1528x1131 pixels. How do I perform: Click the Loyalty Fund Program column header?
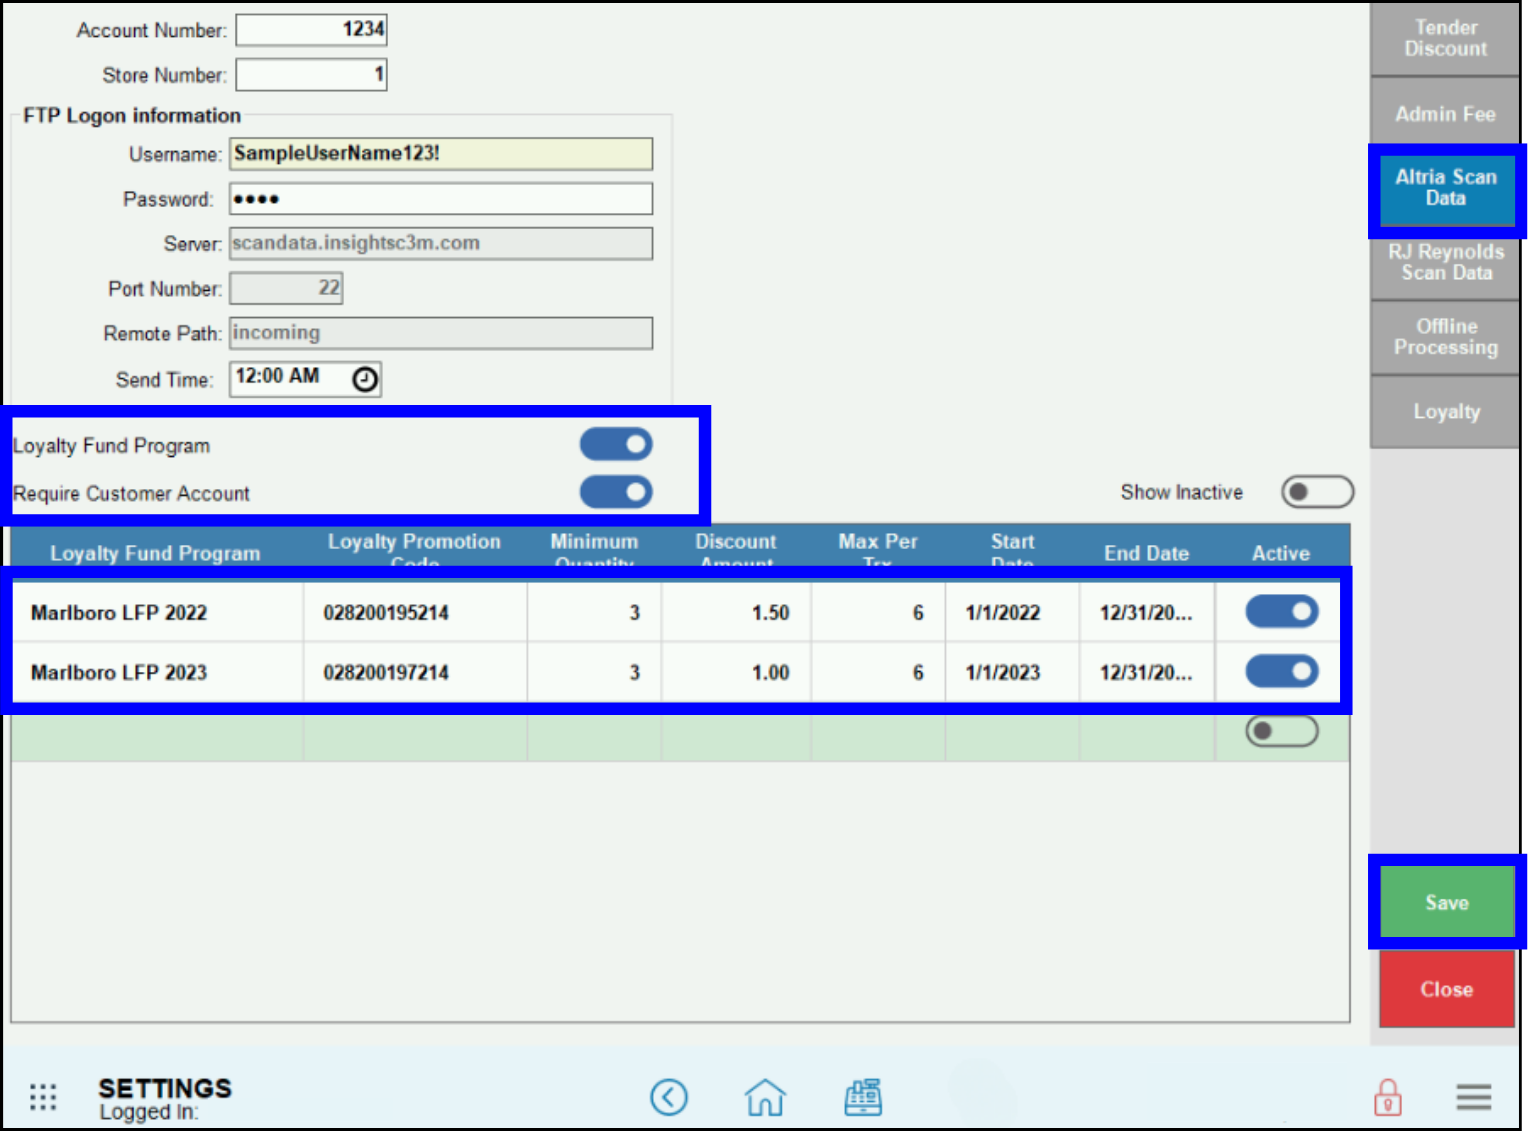point(155,553)
